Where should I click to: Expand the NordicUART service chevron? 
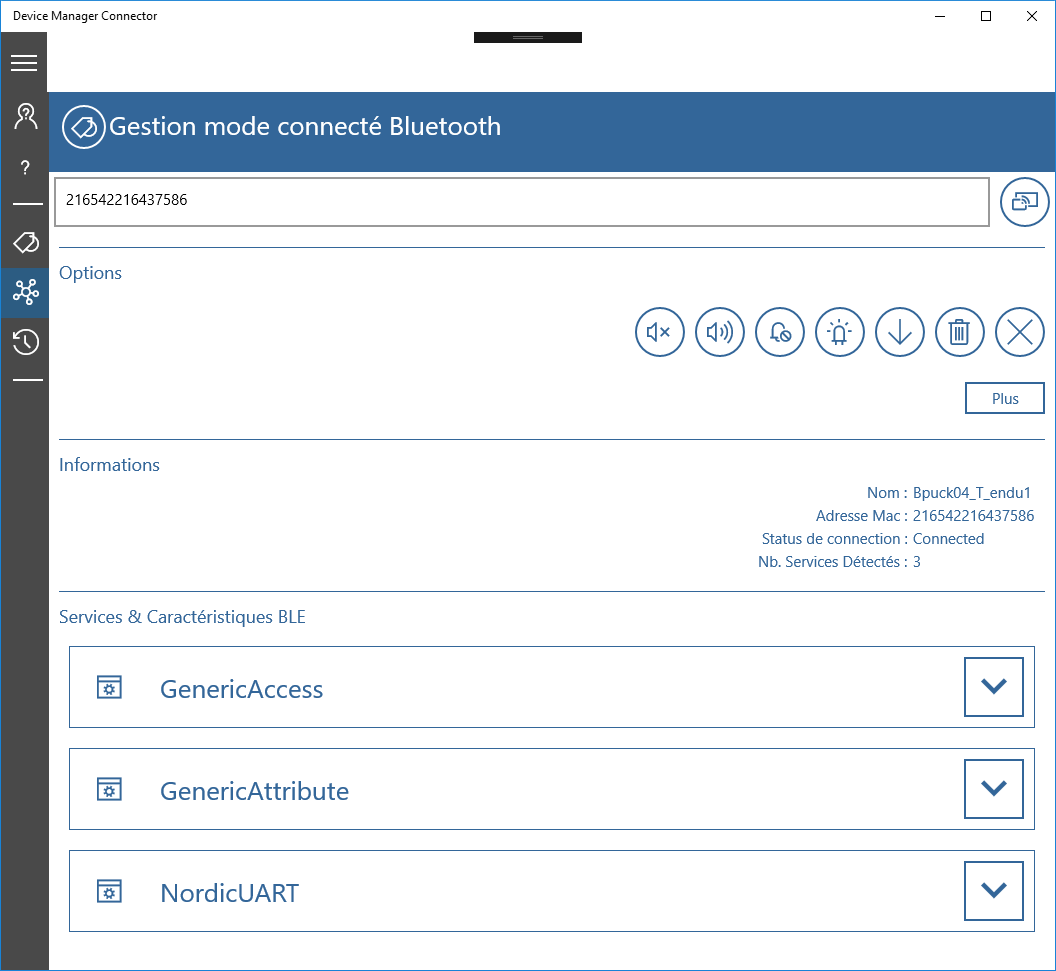(x=993, y=890)
